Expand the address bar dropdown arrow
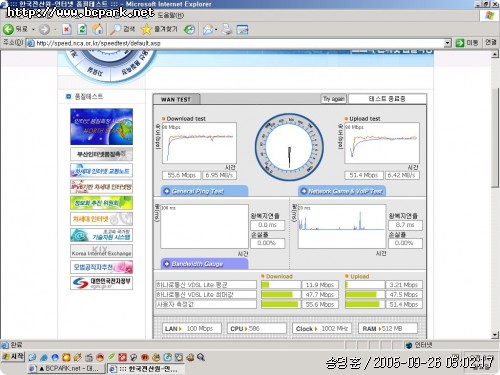Screen dimensions: 500x375 447,43
